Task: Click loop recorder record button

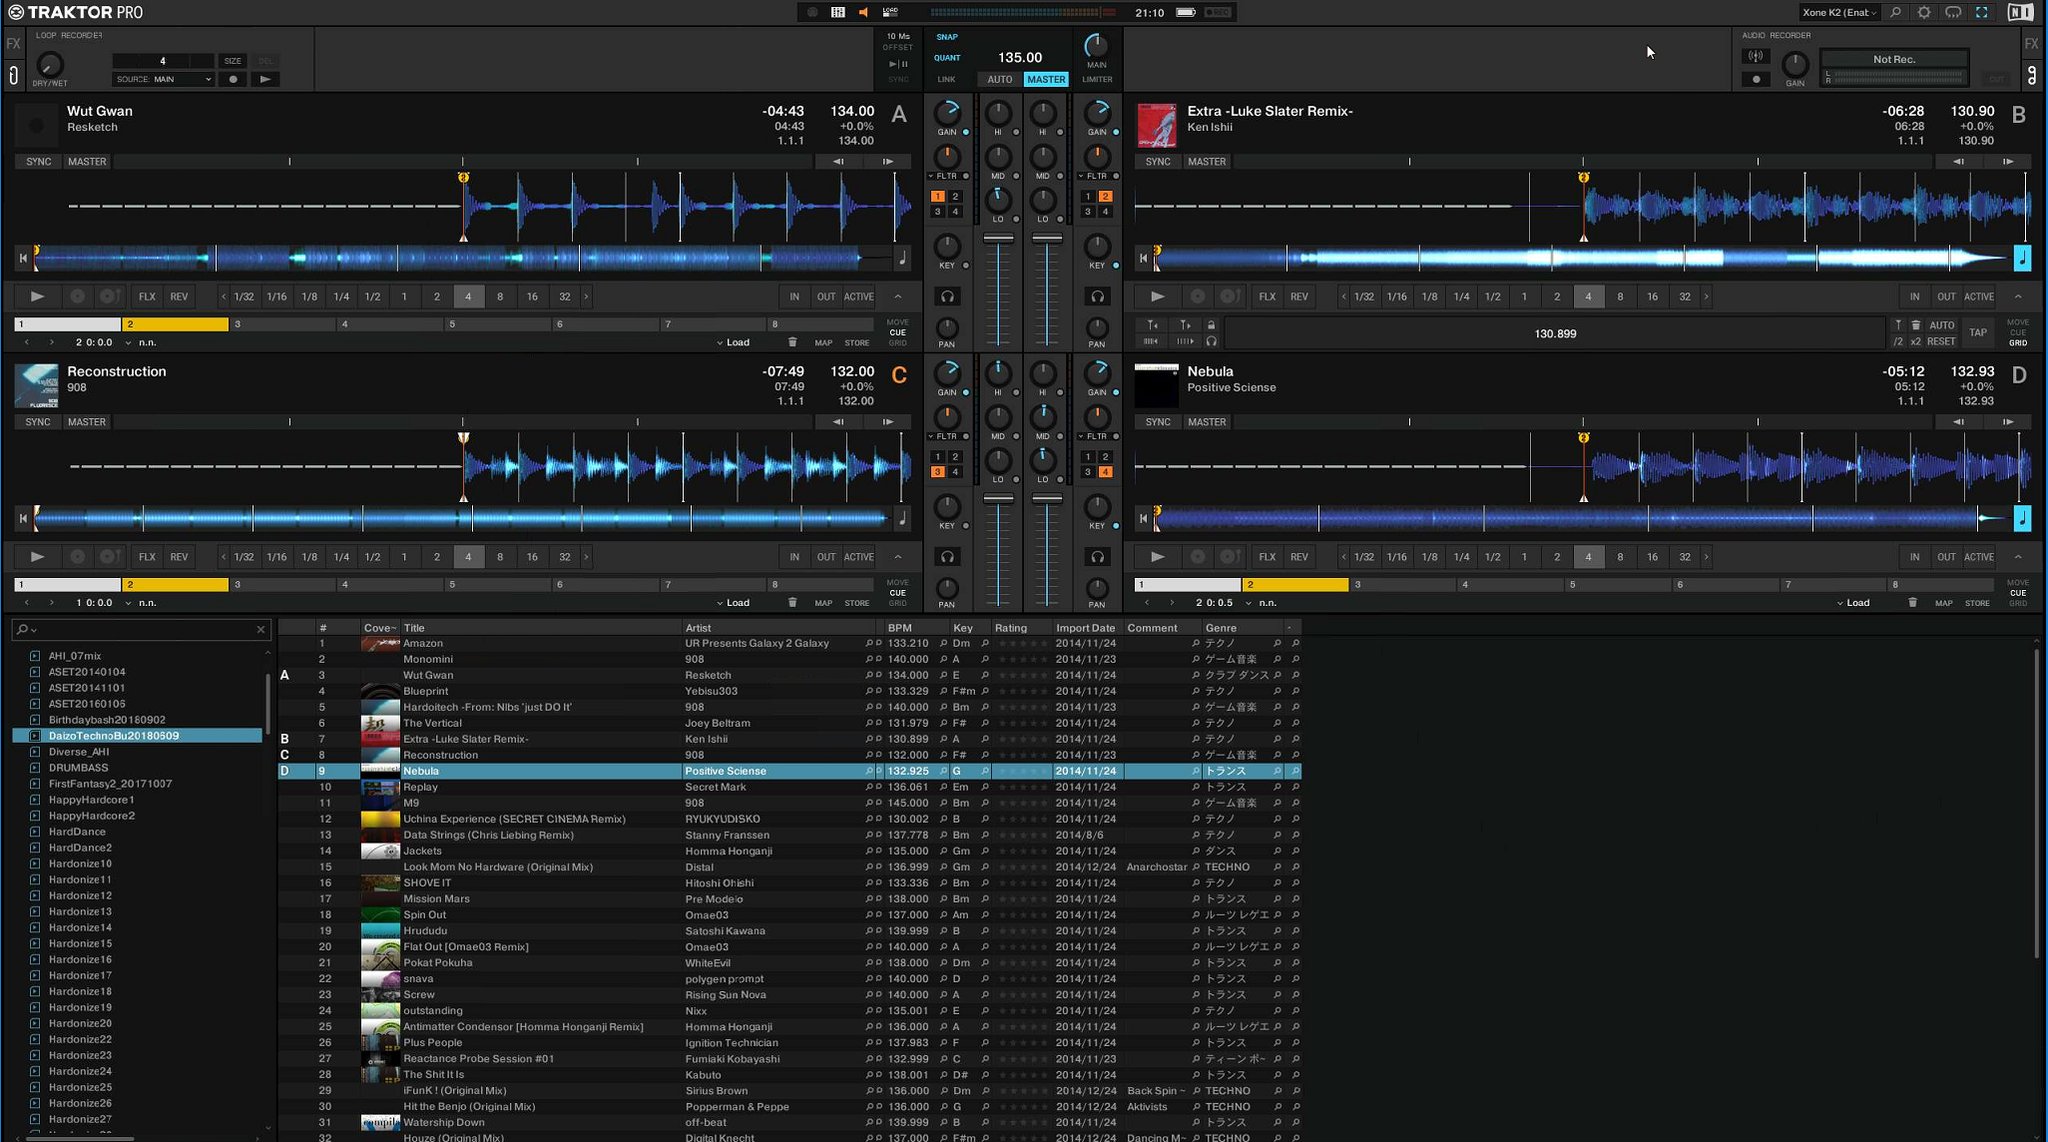Action: click(x=233, y=79)
